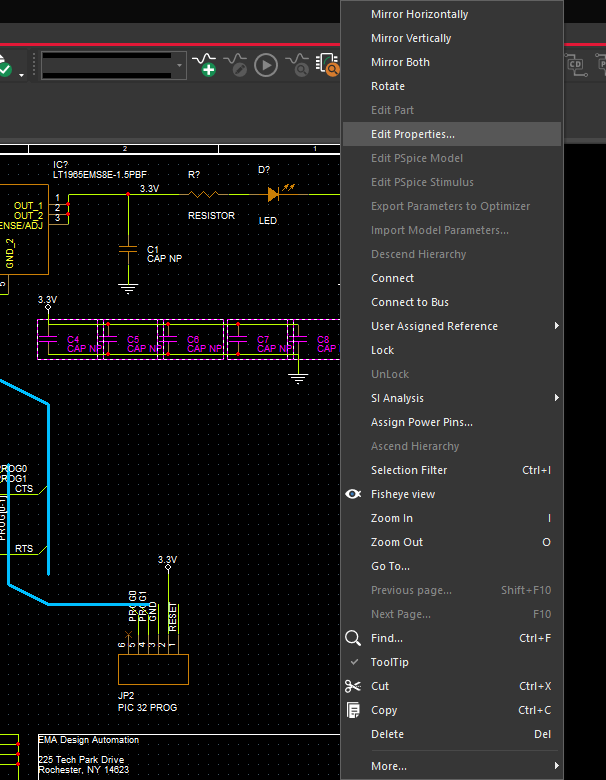Screen dimensions: 606x780
Task: Open Selection Filter menu entry
Action: point(452,470)
